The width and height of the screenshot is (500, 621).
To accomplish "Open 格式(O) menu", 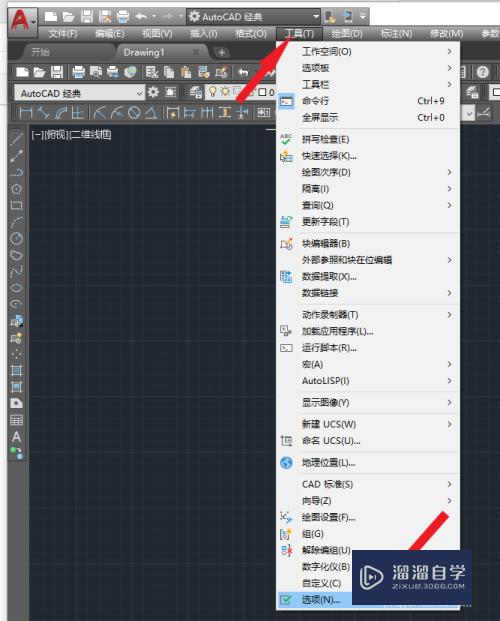I will [251, 34].
